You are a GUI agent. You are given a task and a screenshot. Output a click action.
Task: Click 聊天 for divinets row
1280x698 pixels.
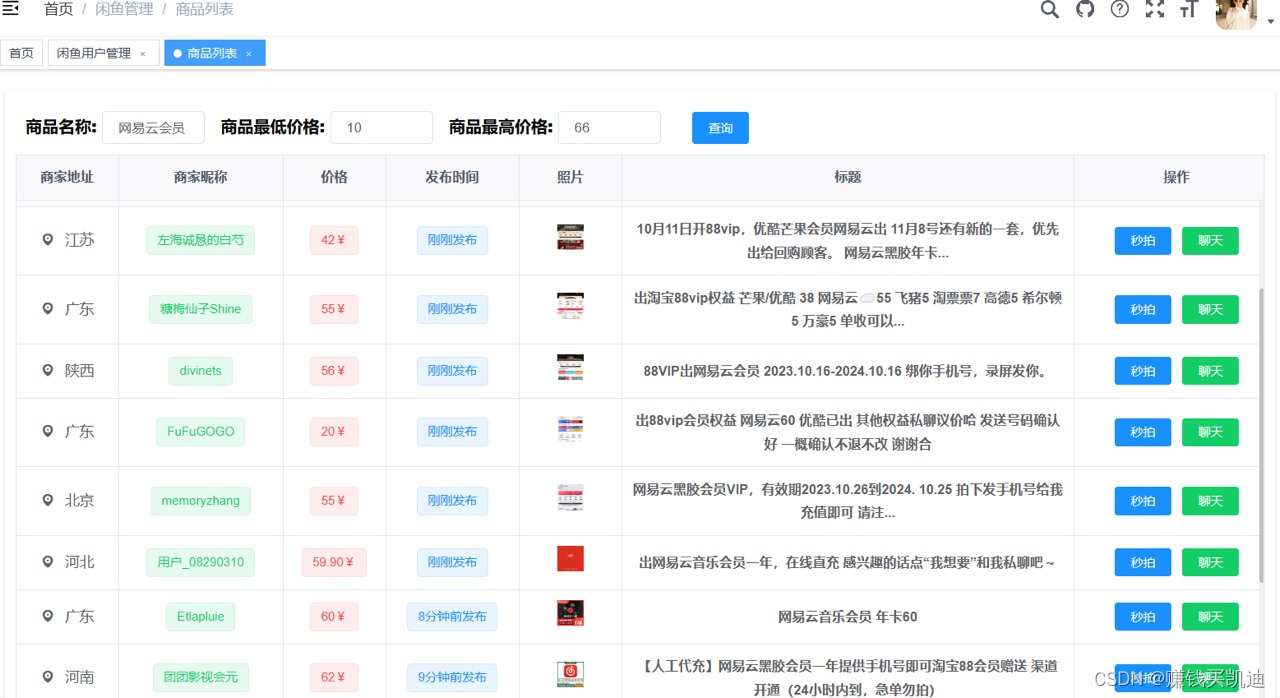click(1210, 371)
